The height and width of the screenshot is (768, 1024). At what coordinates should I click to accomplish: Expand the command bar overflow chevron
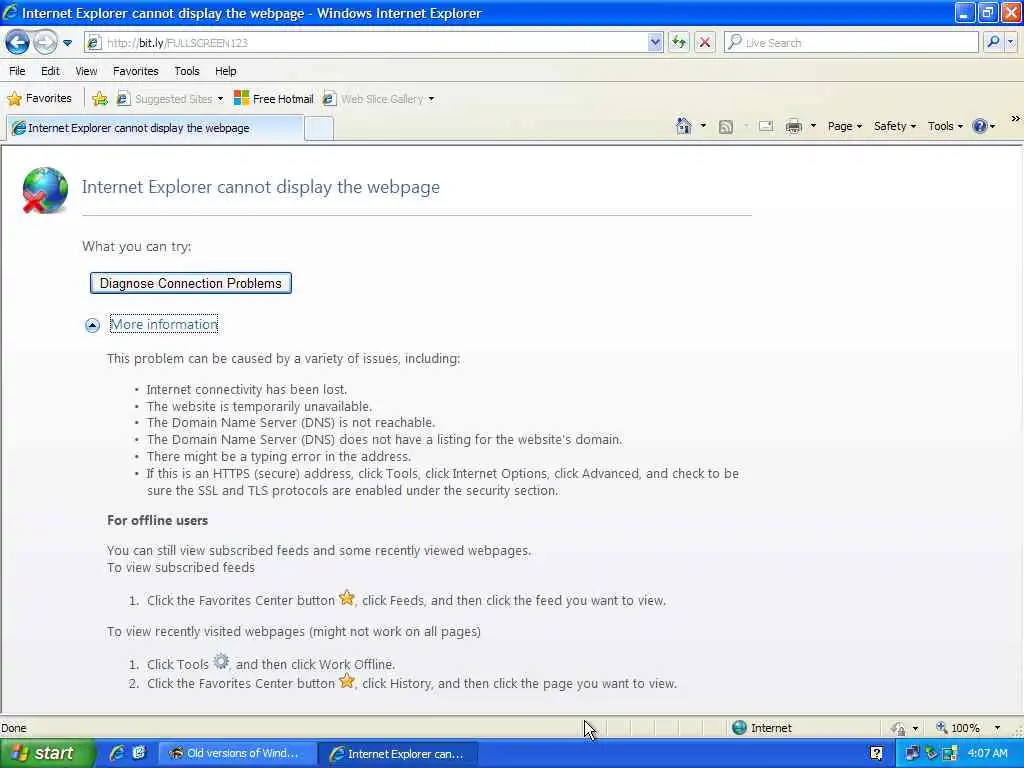tap(1015, 119)
